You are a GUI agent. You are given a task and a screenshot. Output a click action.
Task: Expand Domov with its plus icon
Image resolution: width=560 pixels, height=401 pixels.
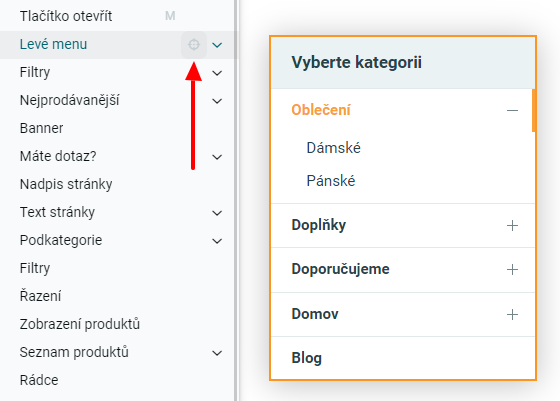512,314
